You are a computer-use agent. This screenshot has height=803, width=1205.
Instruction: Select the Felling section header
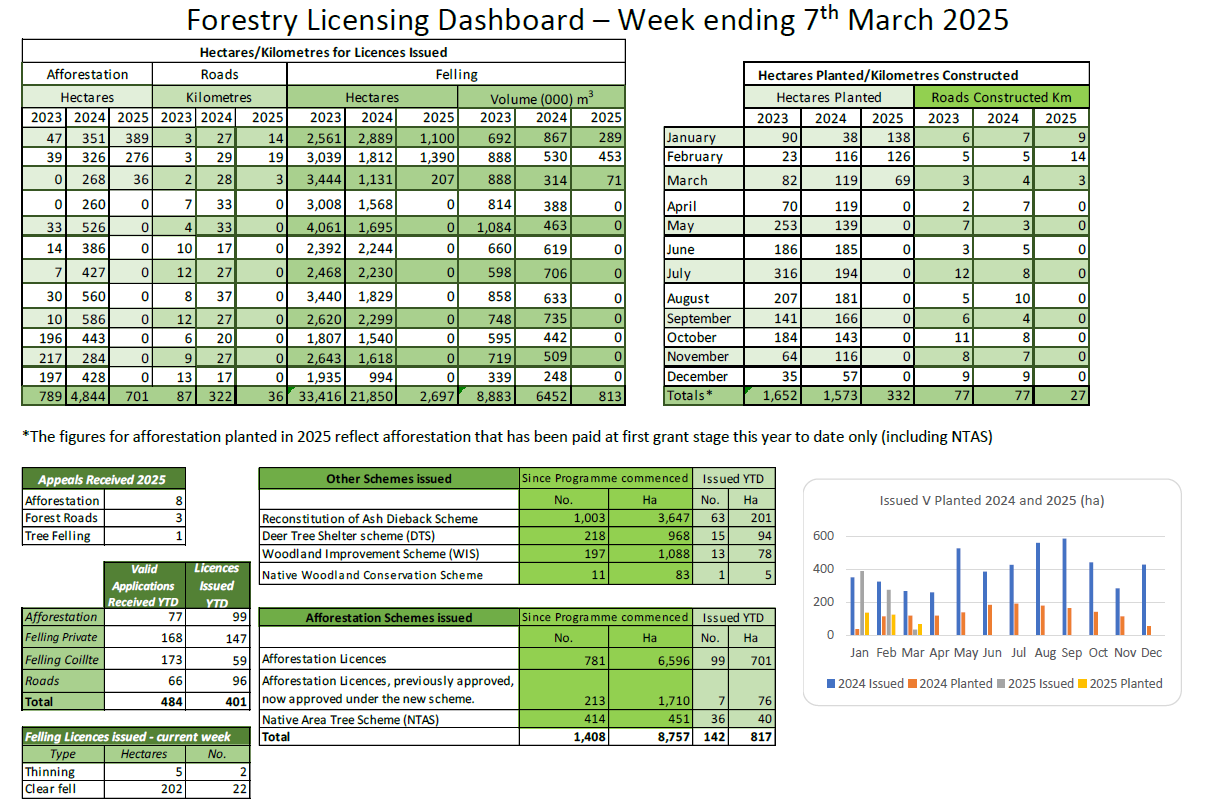click(455, 73)
